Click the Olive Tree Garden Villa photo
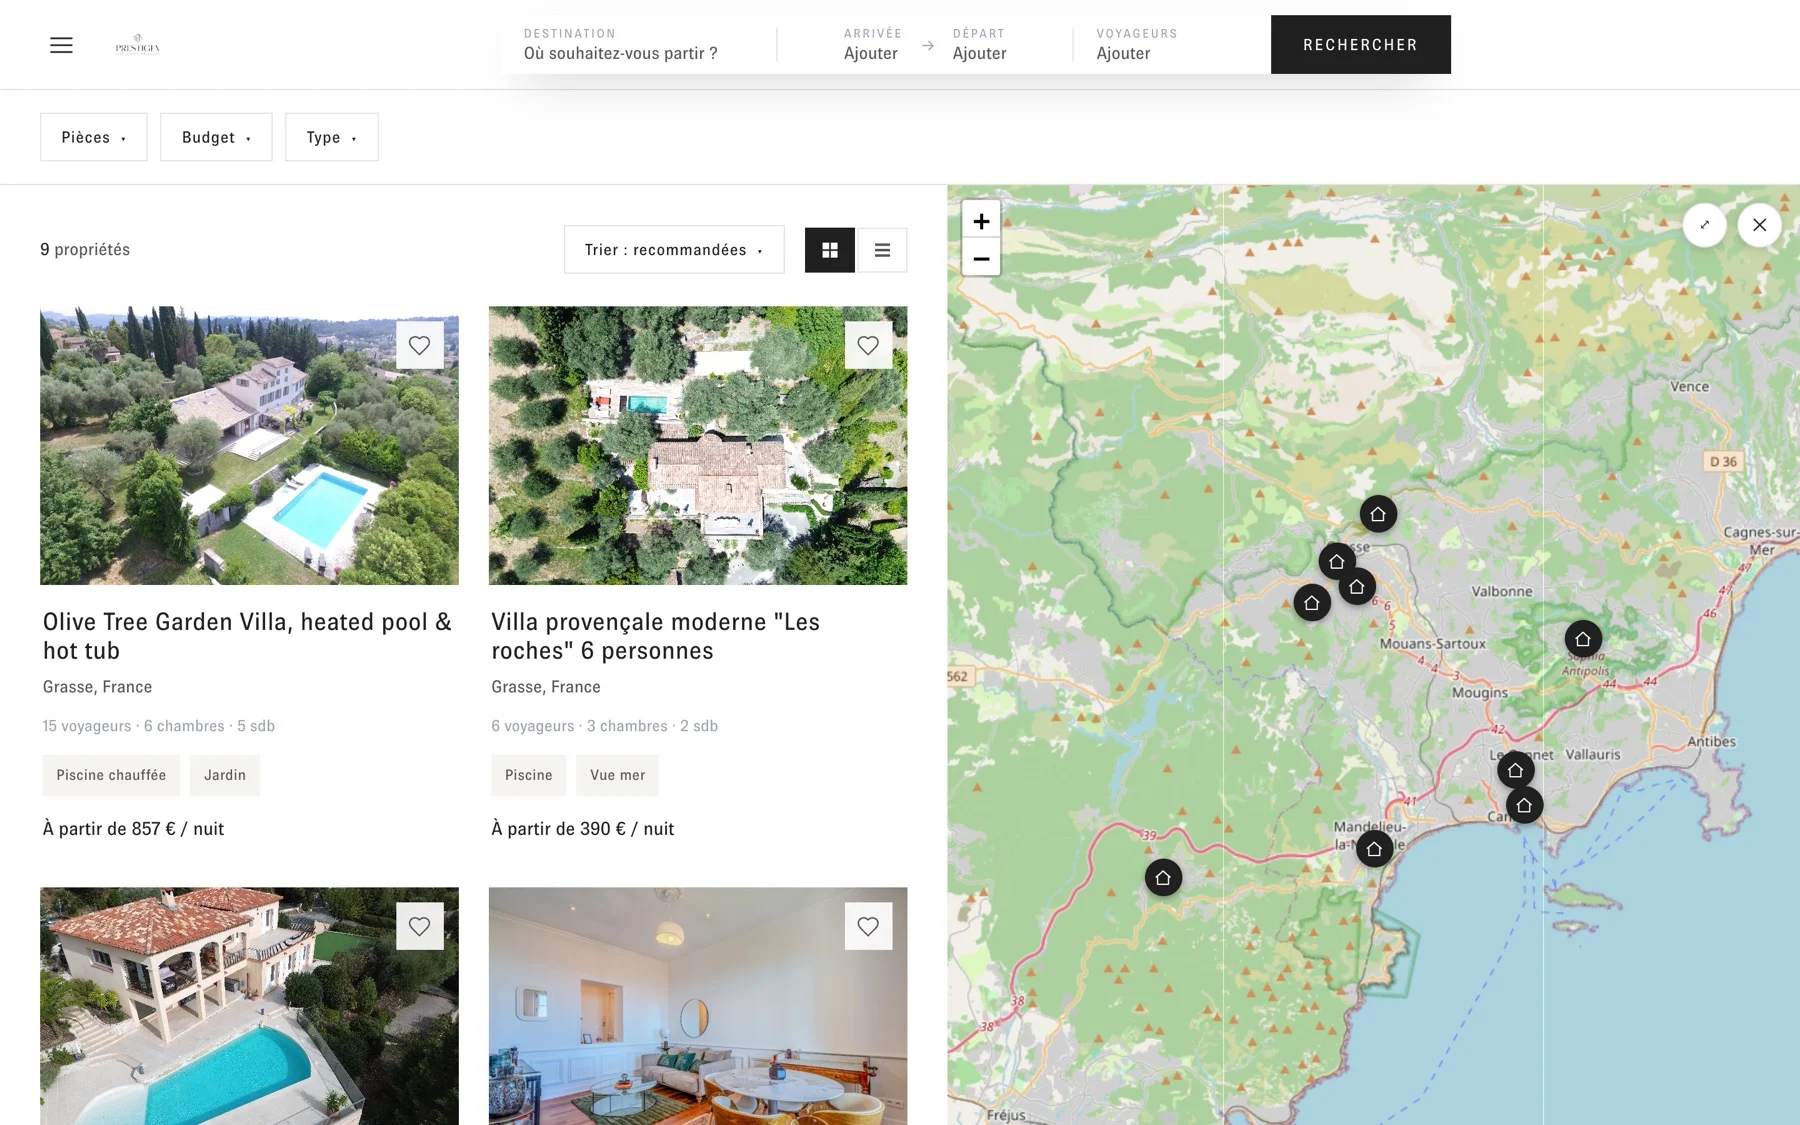 (249, 445)
